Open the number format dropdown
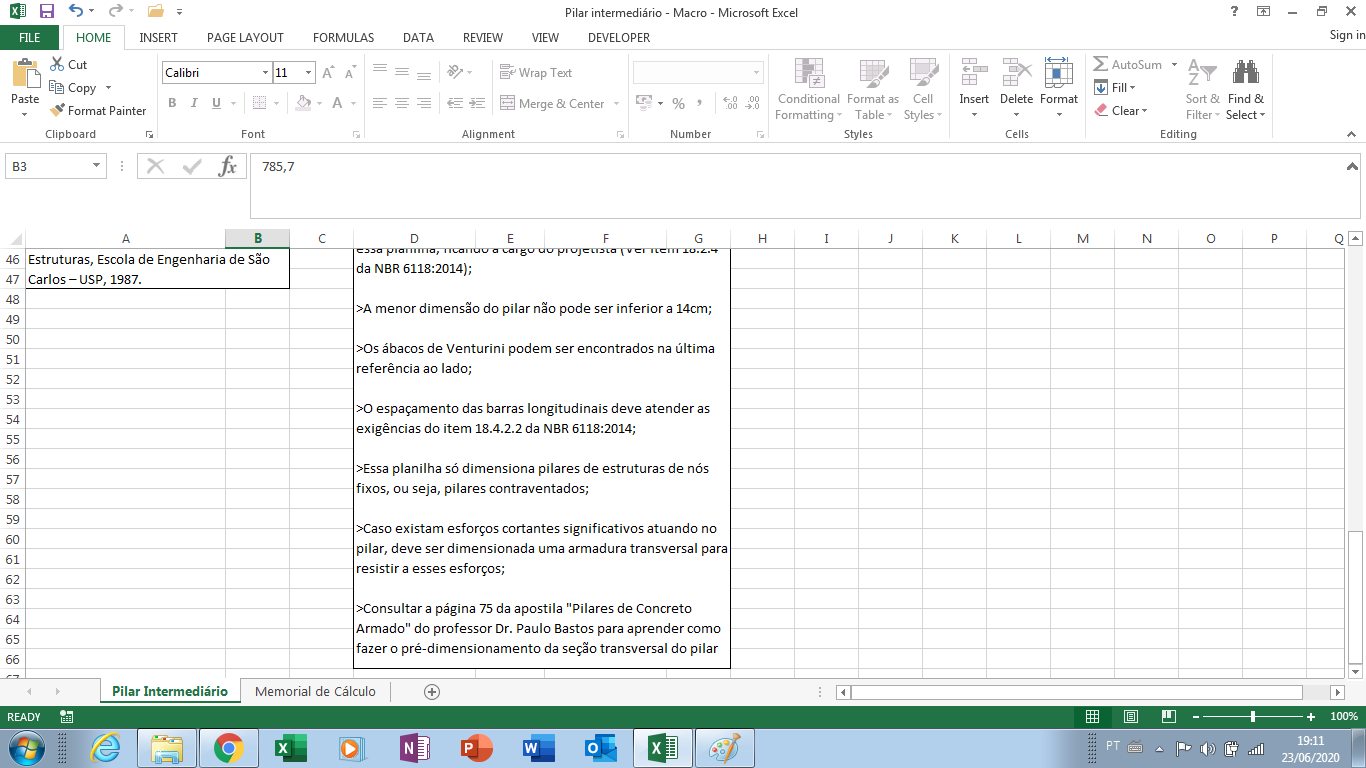The image size is (1366, 768). tap(756, 73)
